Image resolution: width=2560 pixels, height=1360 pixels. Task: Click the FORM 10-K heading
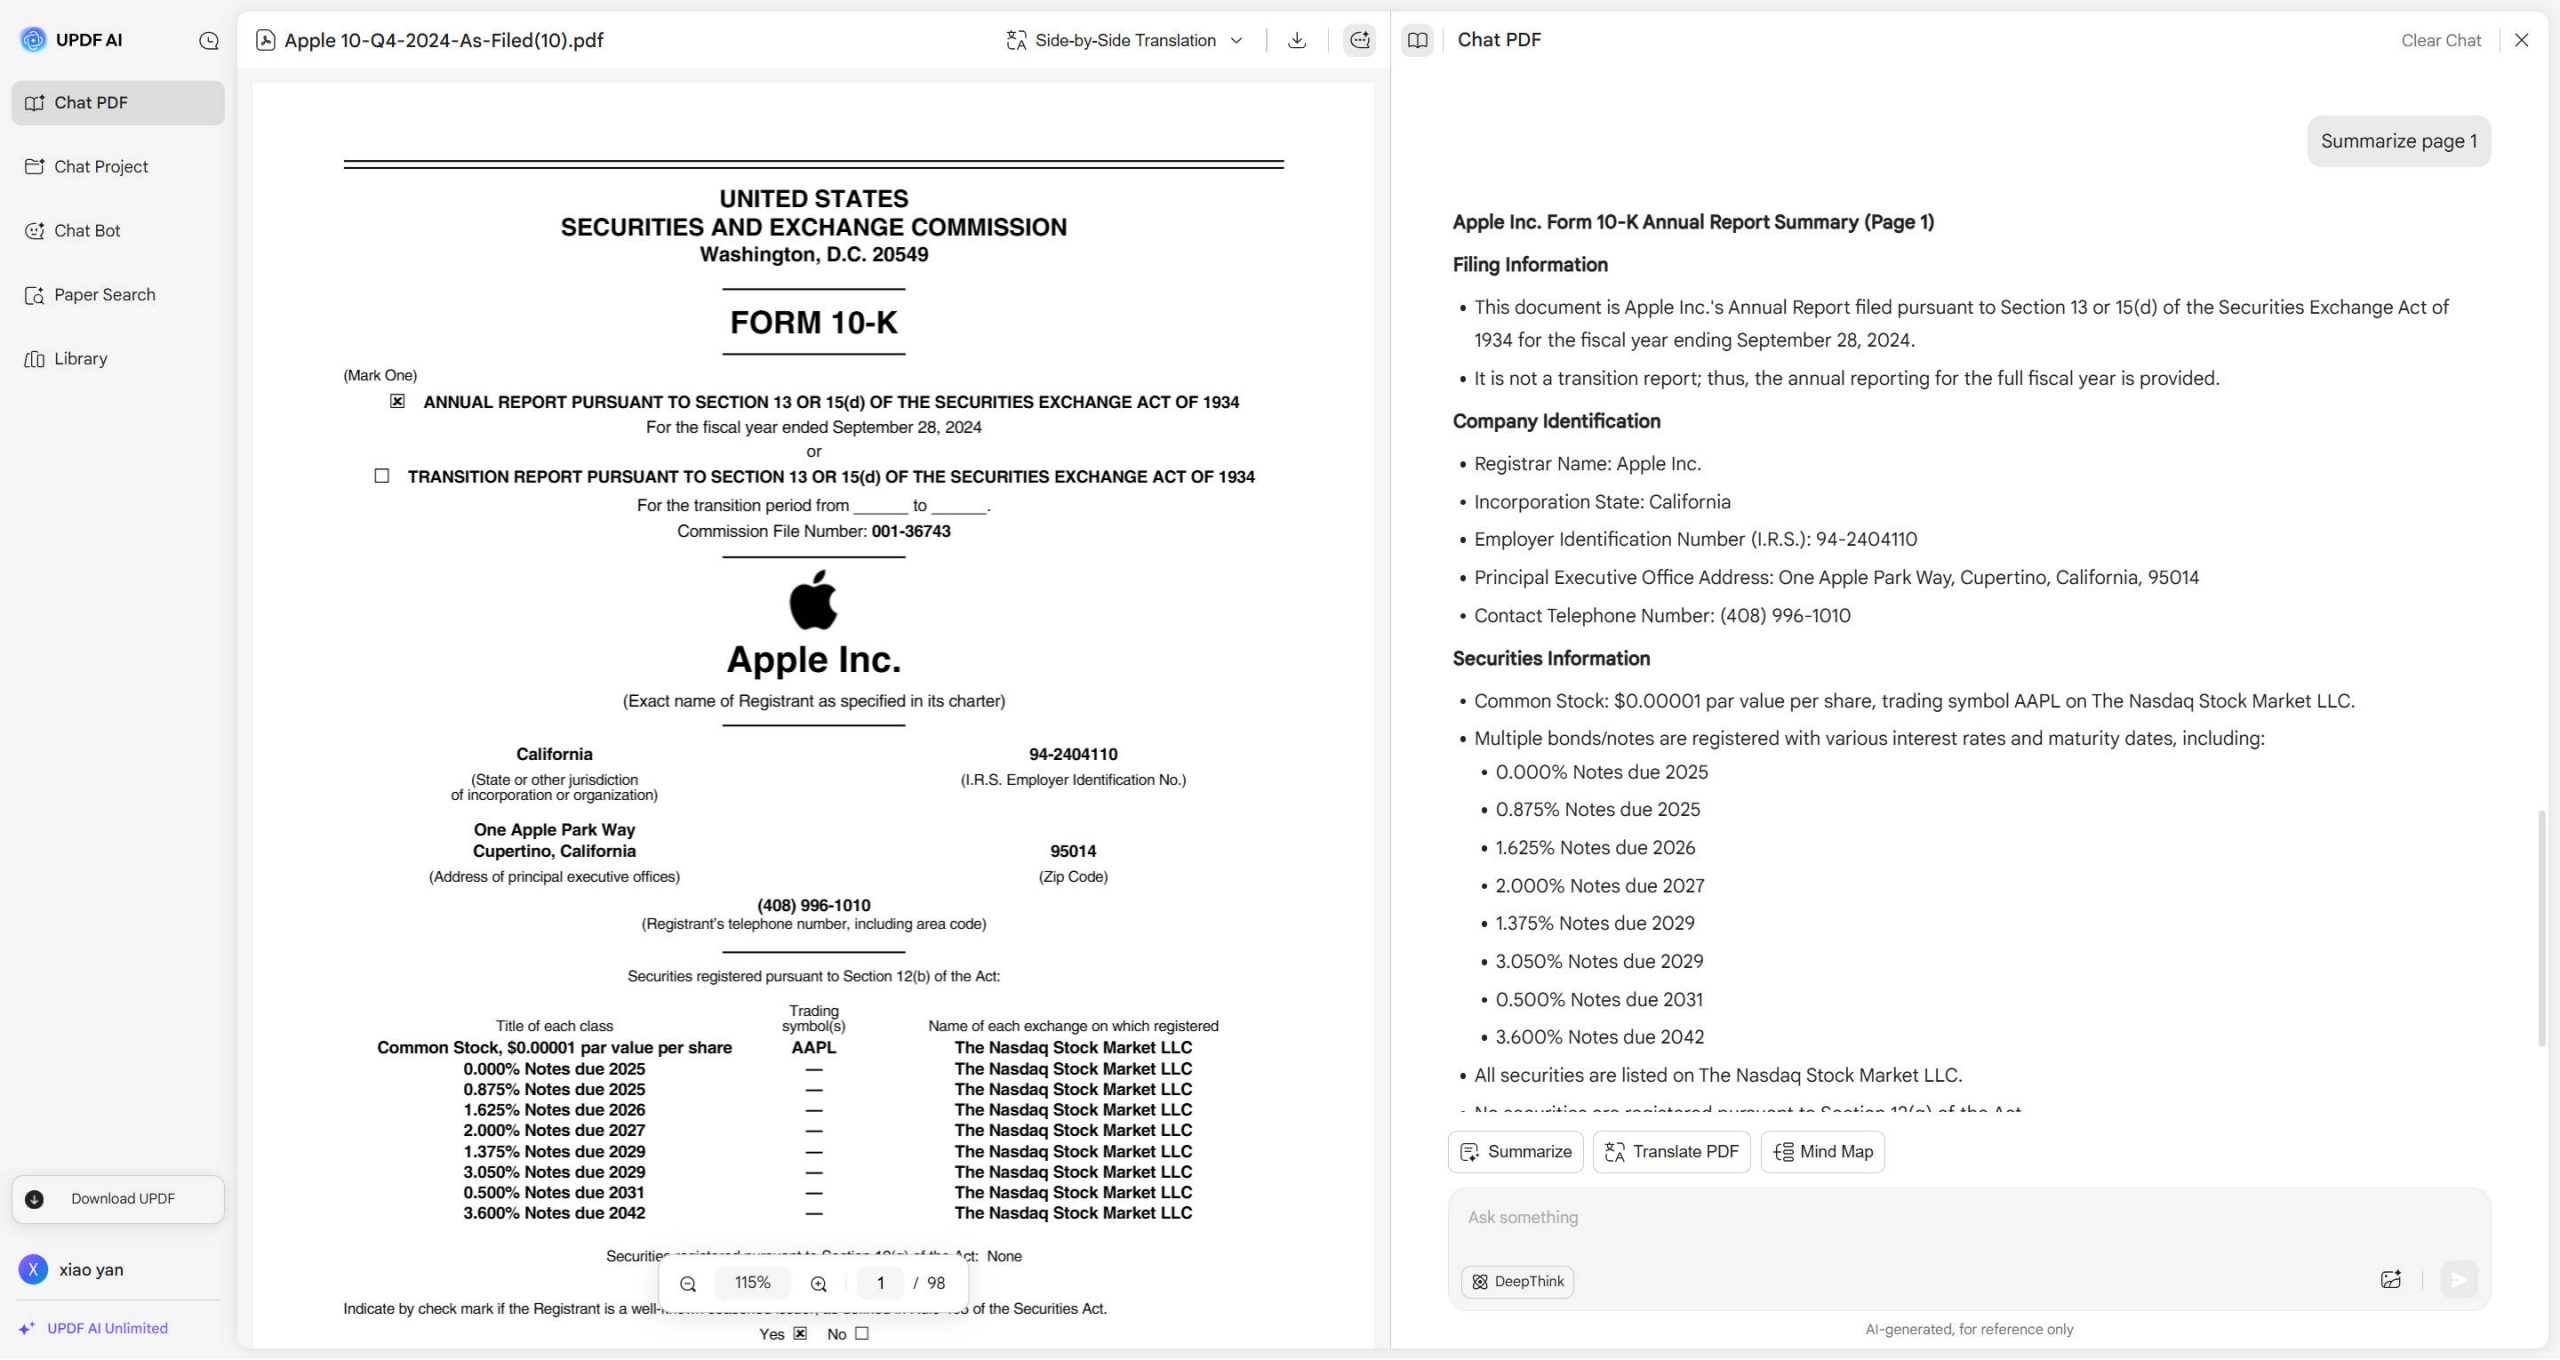tap(814, 323)
